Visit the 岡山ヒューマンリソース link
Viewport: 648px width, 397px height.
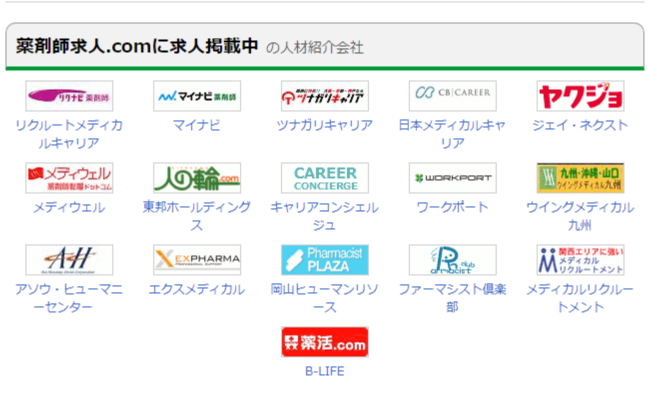(x=325, y=298)
